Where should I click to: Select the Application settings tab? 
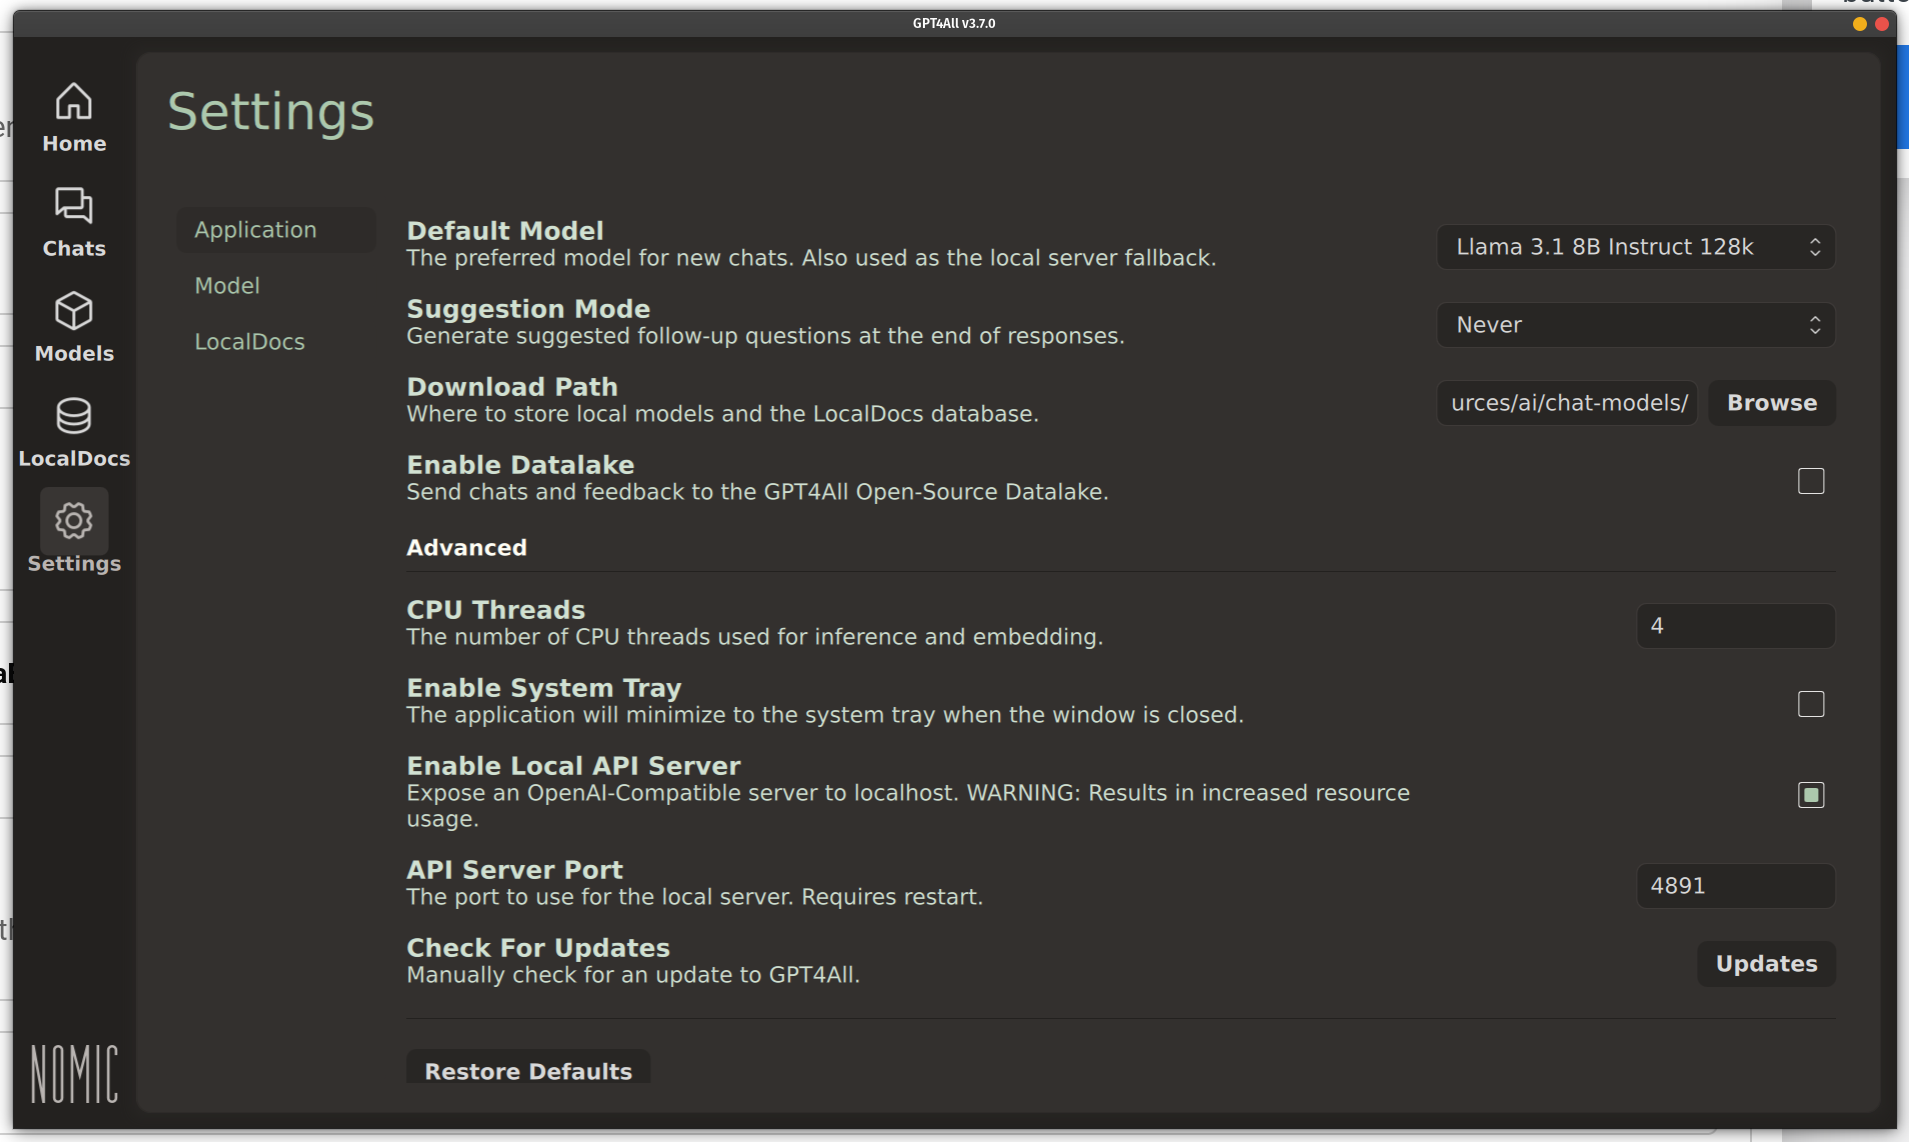coord(255,229)
